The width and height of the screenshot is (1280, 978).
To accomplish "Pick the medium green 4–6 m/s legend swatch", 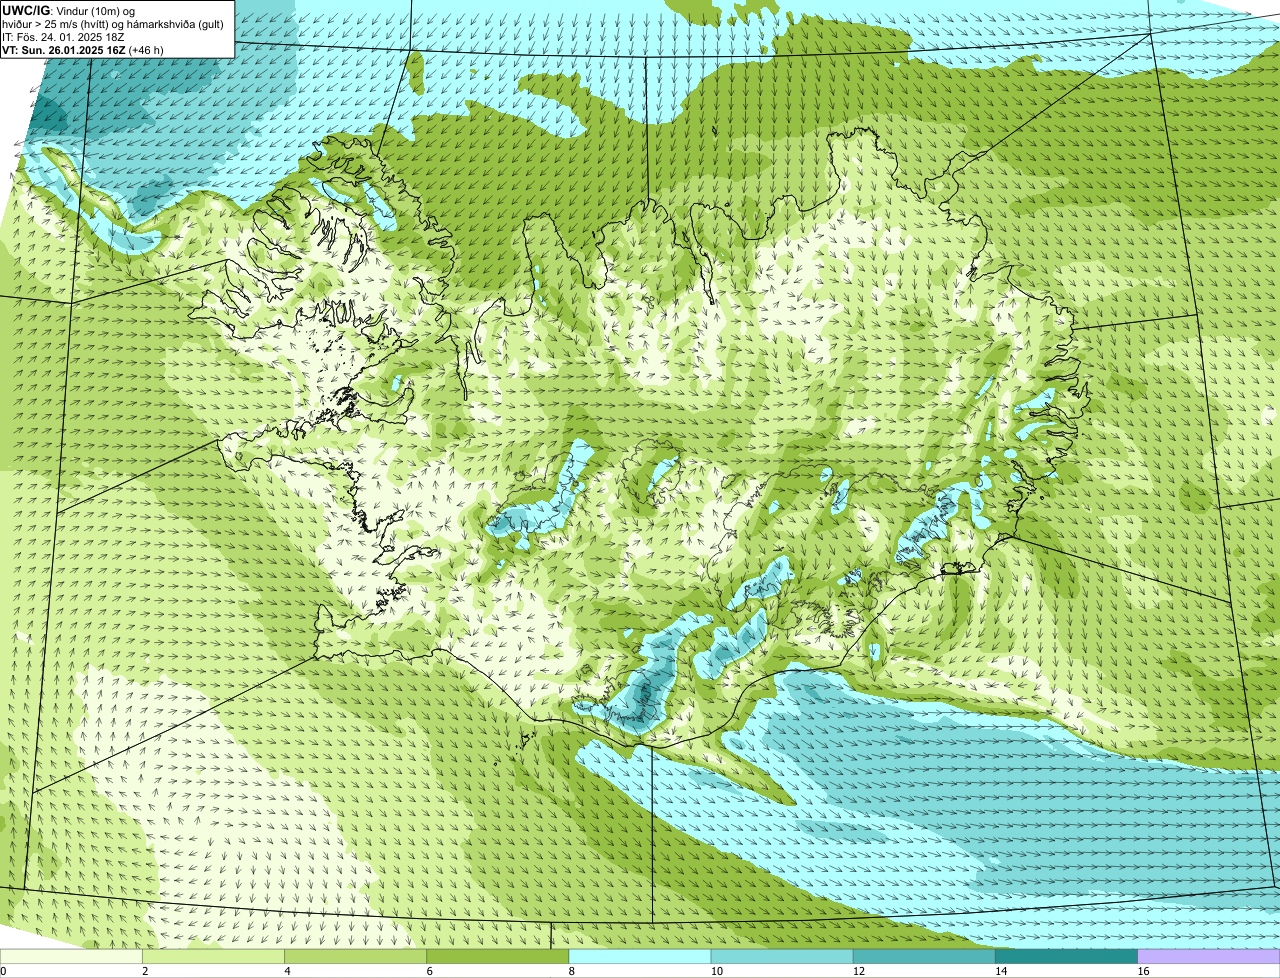I will point(355,957).
